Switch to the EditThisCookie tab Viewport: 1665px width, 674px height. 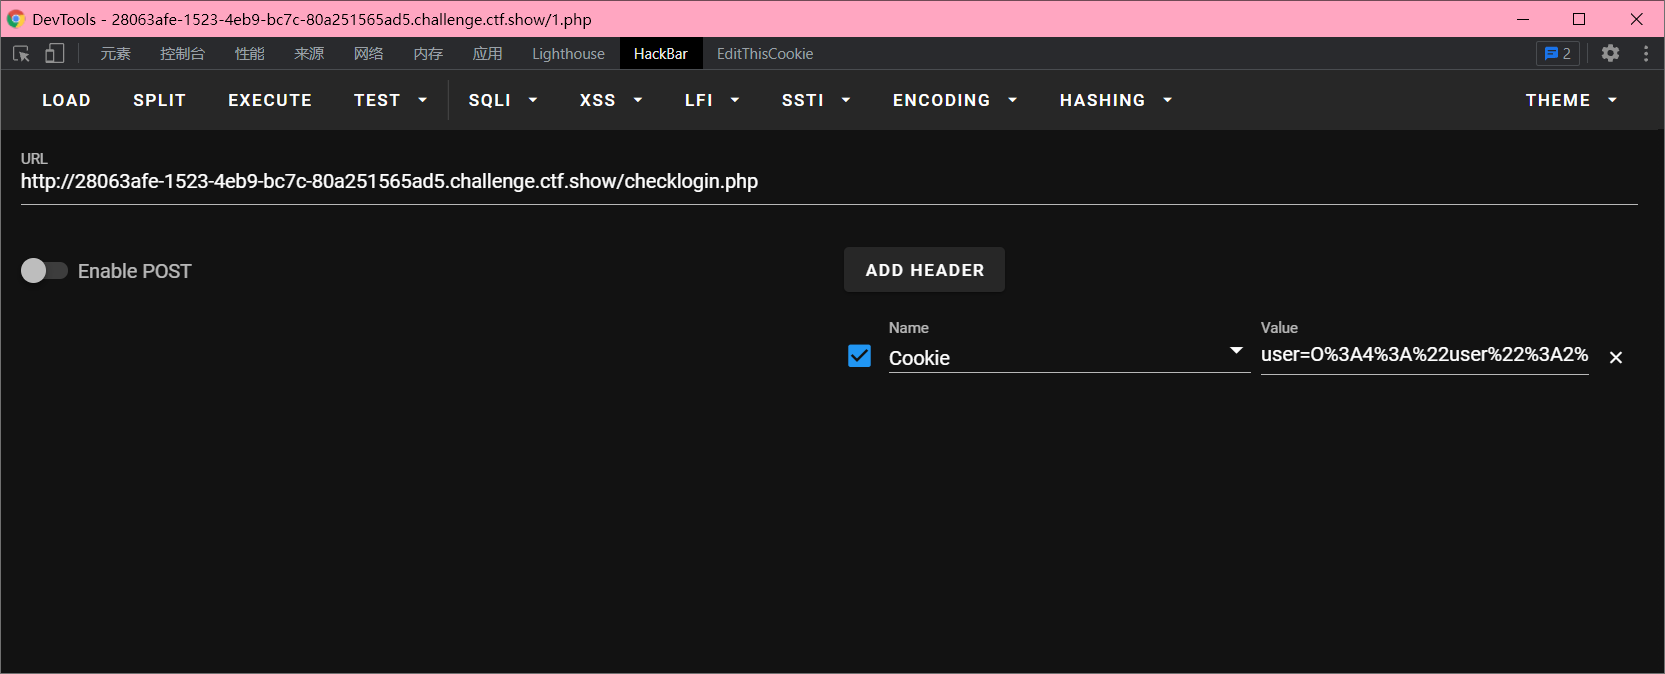[765, 53]
